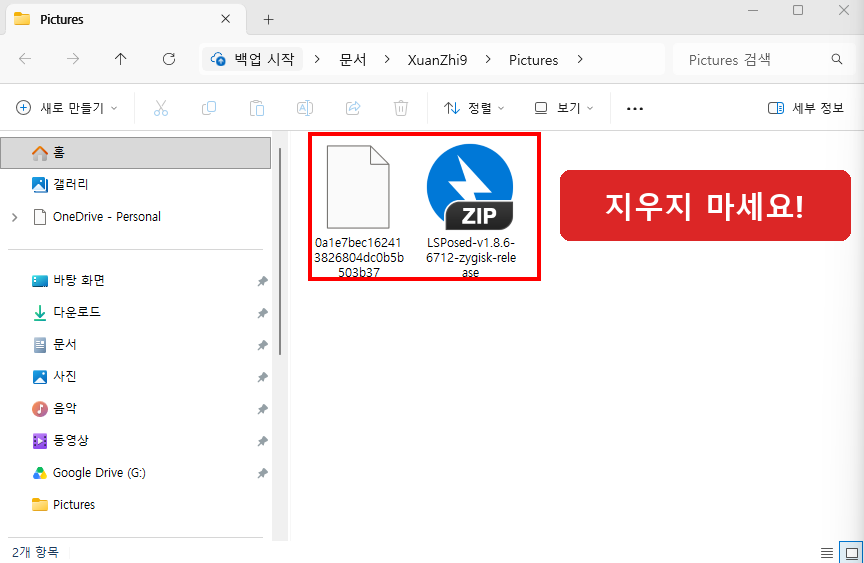Minimize the File Explorer window
The image size is (864, 563).
pyautogui.click(x=753, y=10)
